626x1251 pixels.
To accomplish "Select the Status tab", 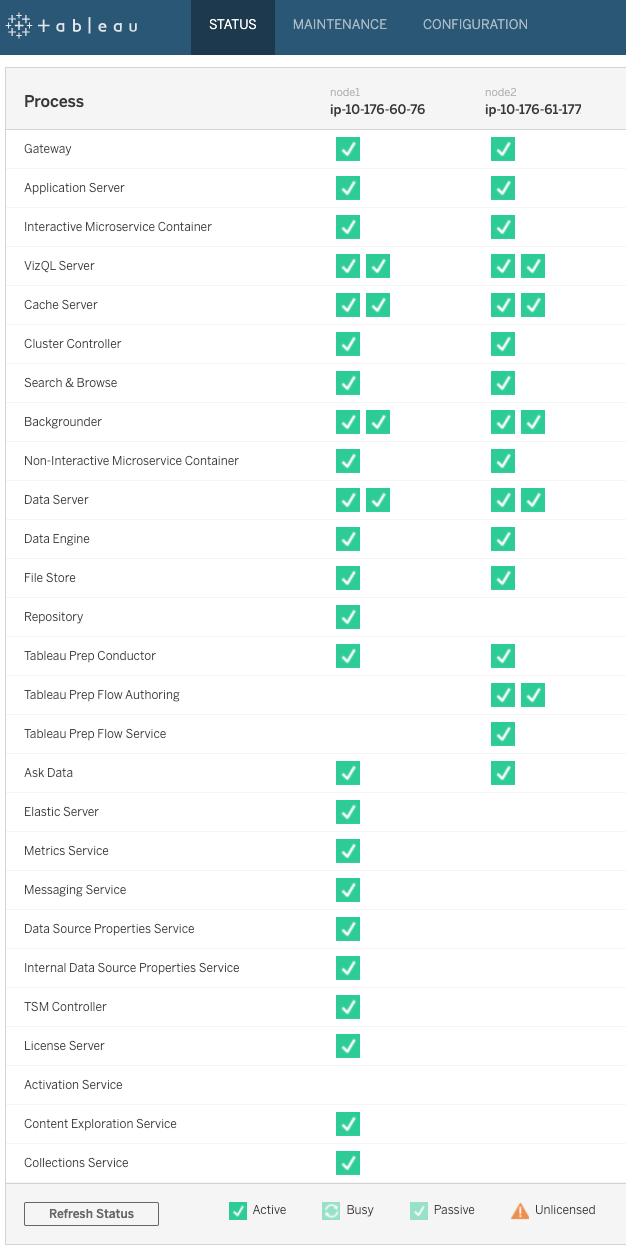I will [233, 25].
